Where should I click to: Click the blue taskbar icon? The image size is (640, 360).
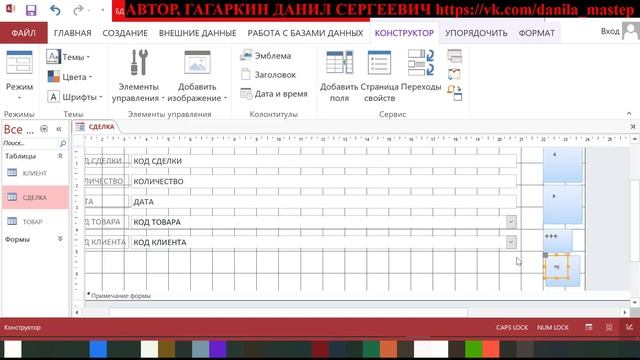point(98,349)
